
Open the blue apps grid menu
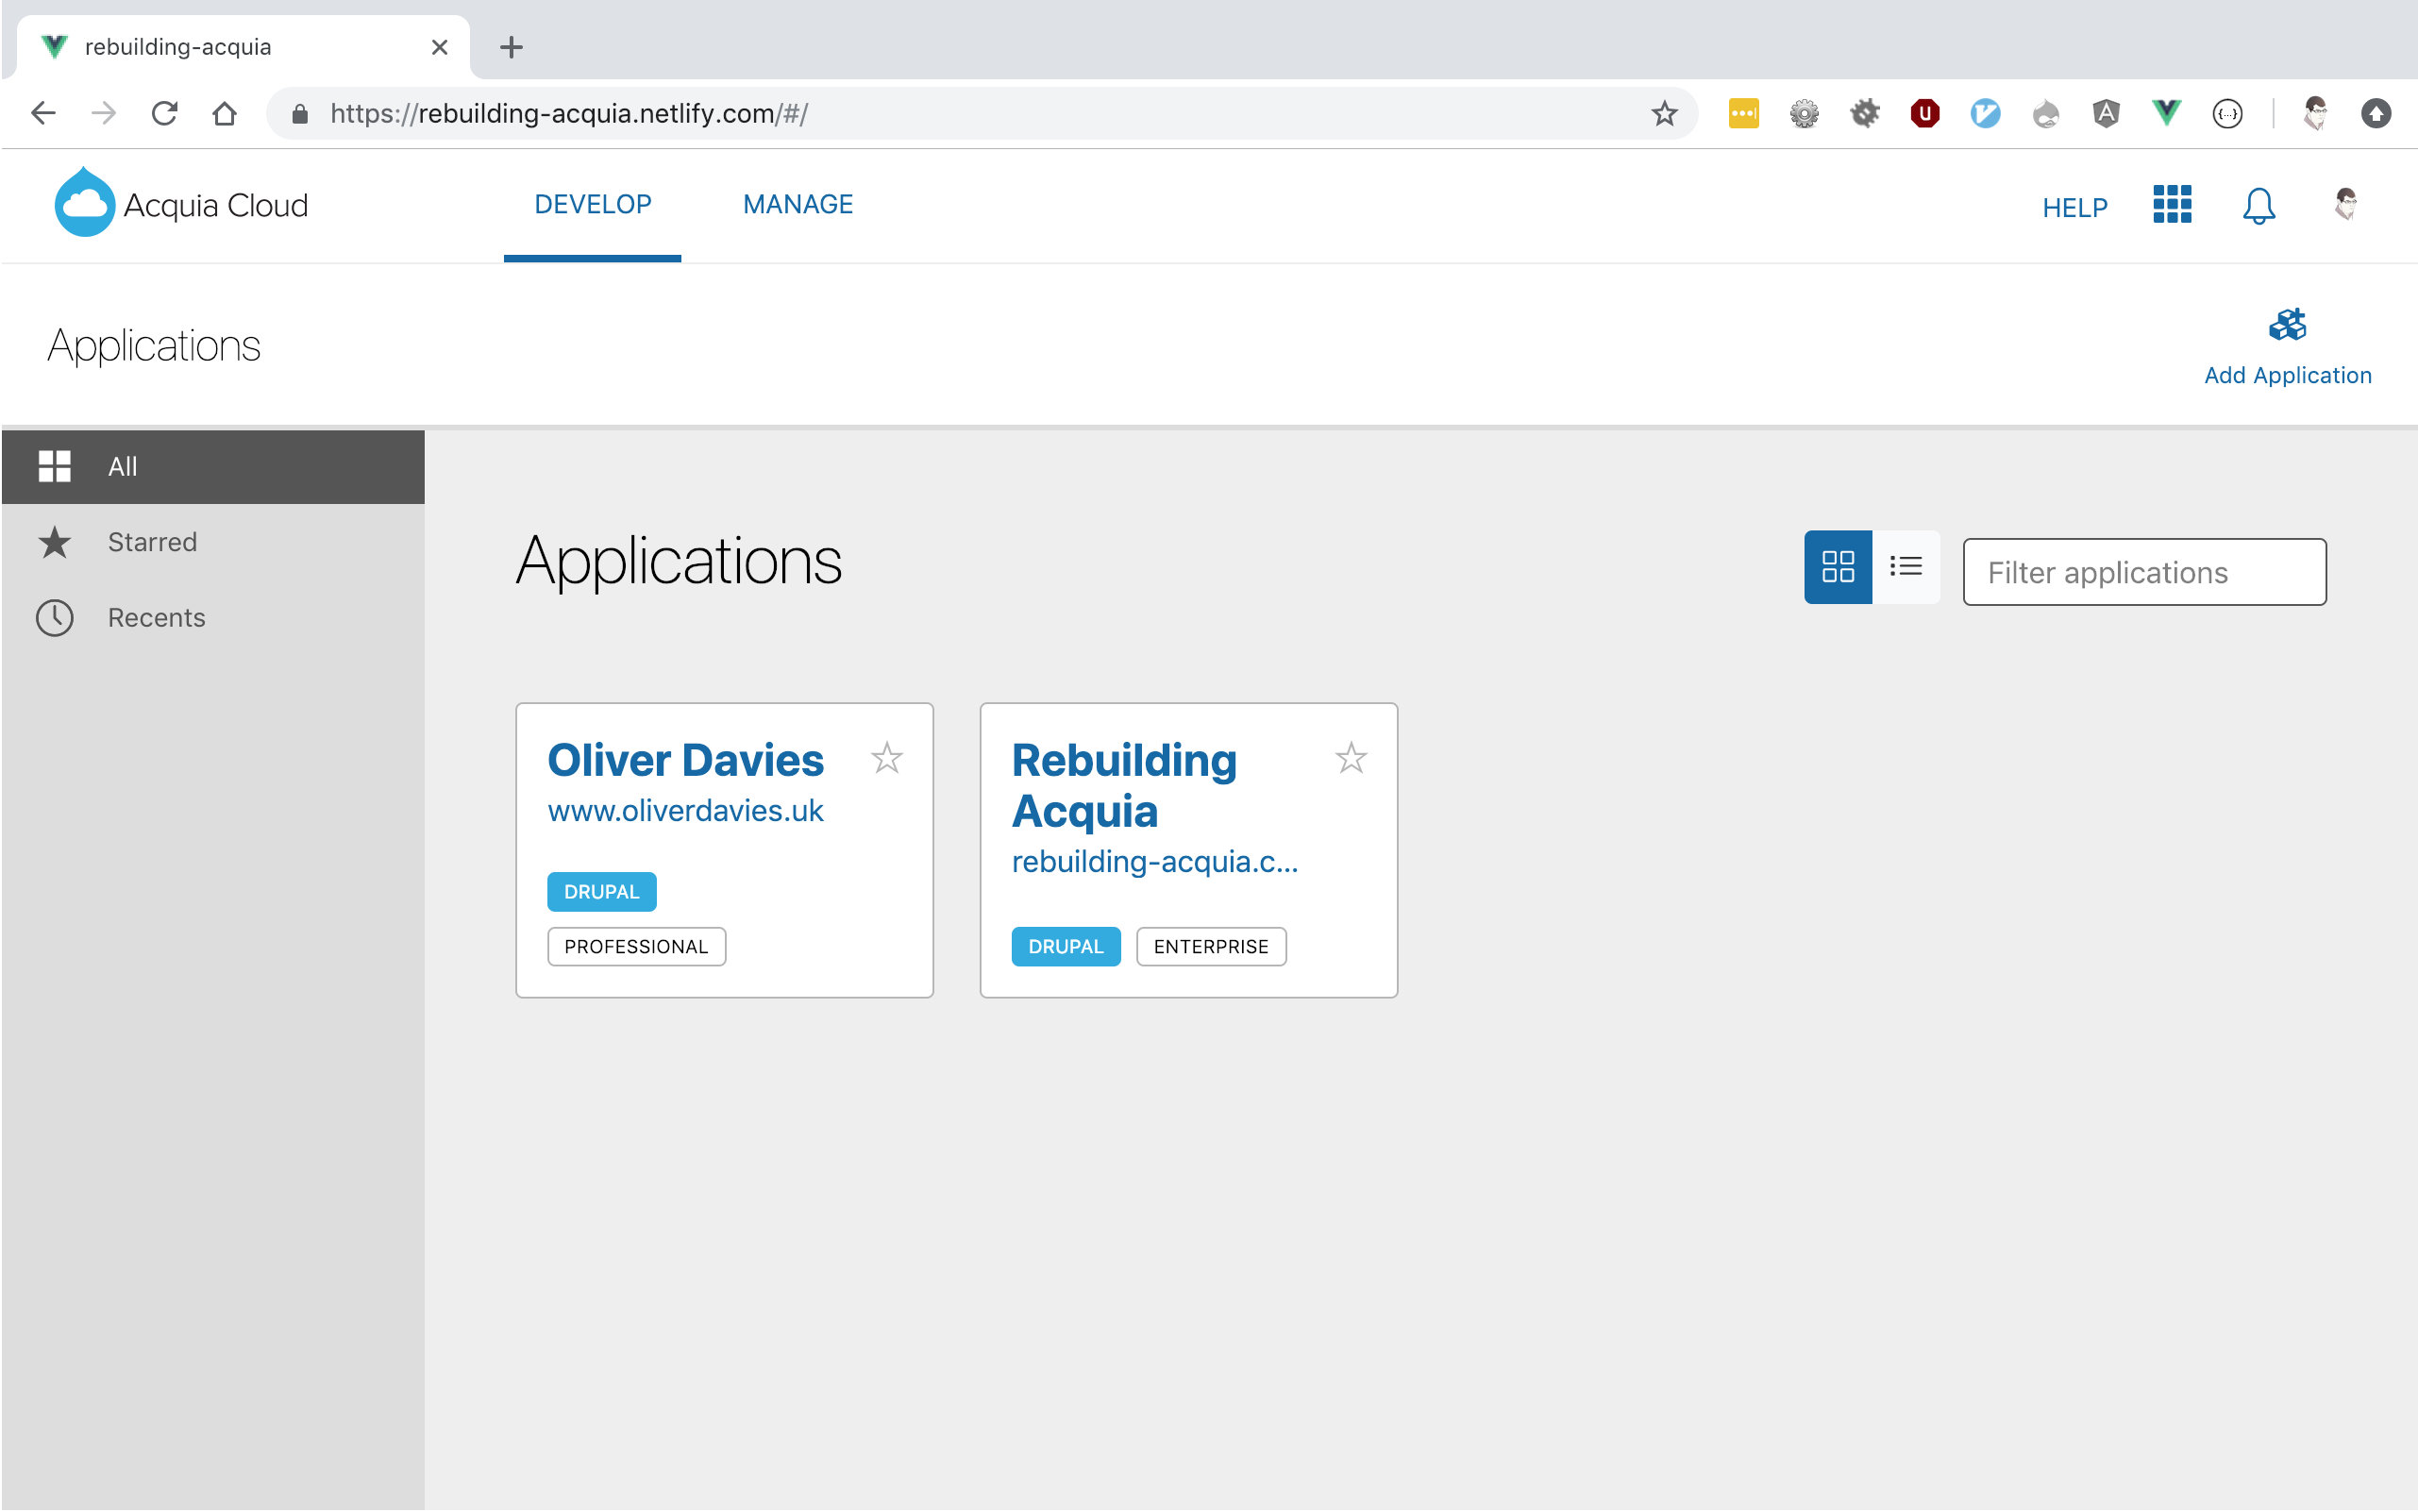[x=2171, y=205]
